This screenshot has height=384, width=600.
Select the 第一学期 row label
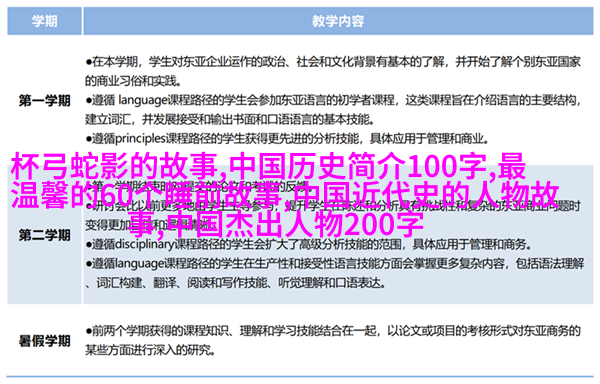tap(44, 101)
